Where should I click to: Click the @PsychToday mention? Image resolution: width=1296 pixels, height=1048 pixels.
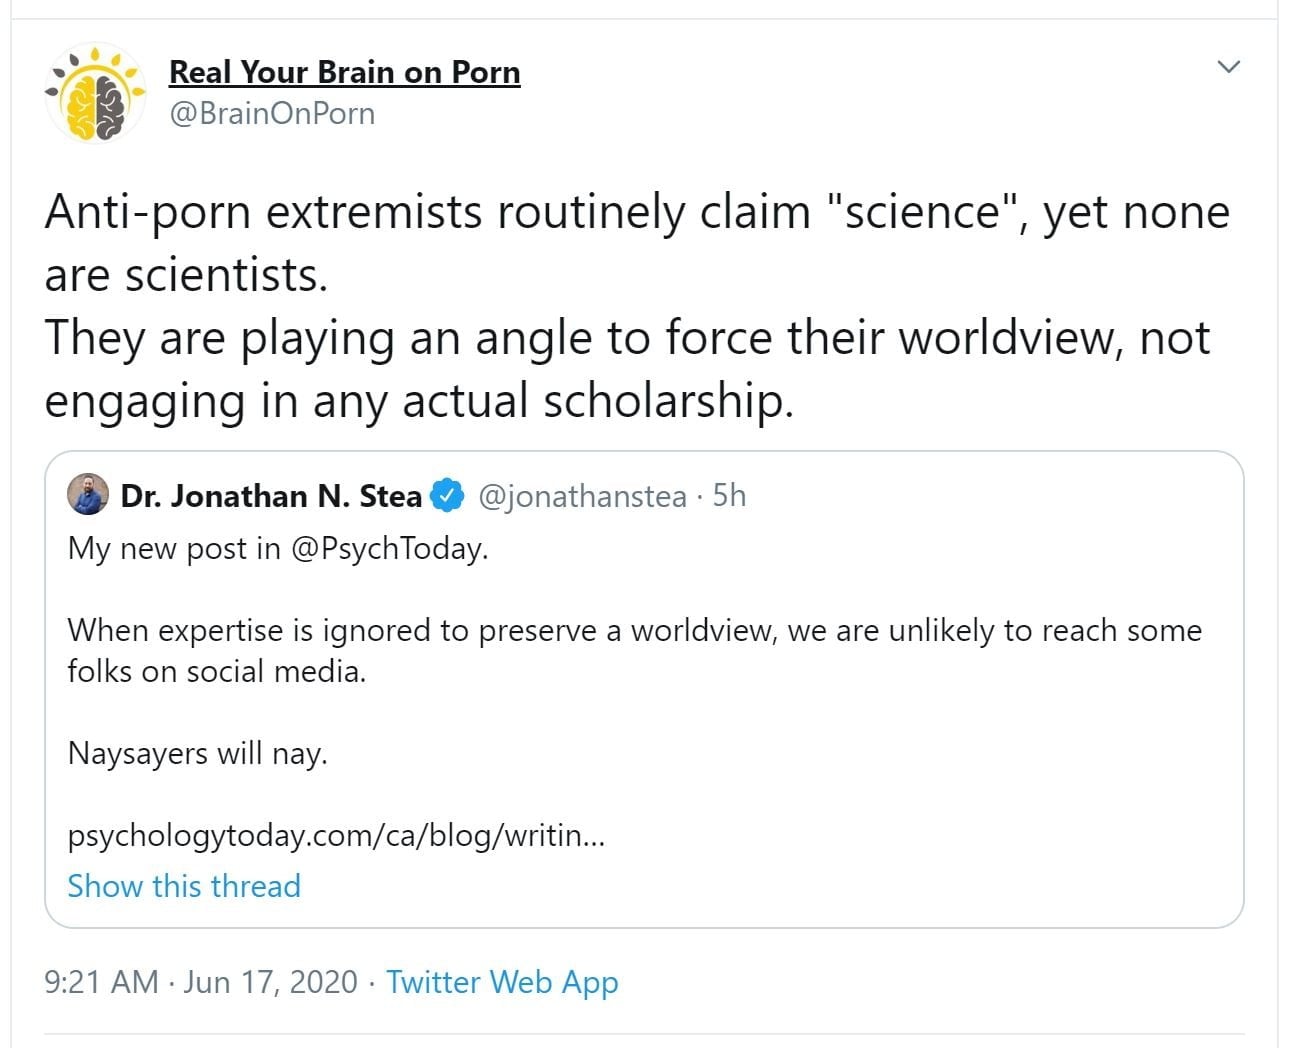coord(389,549)
